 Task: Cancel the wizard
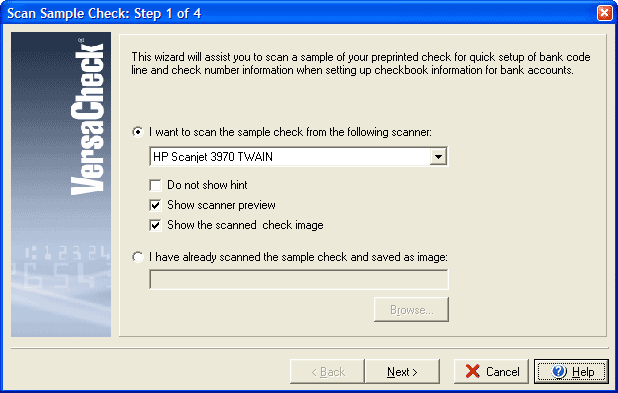coord(491,371)
